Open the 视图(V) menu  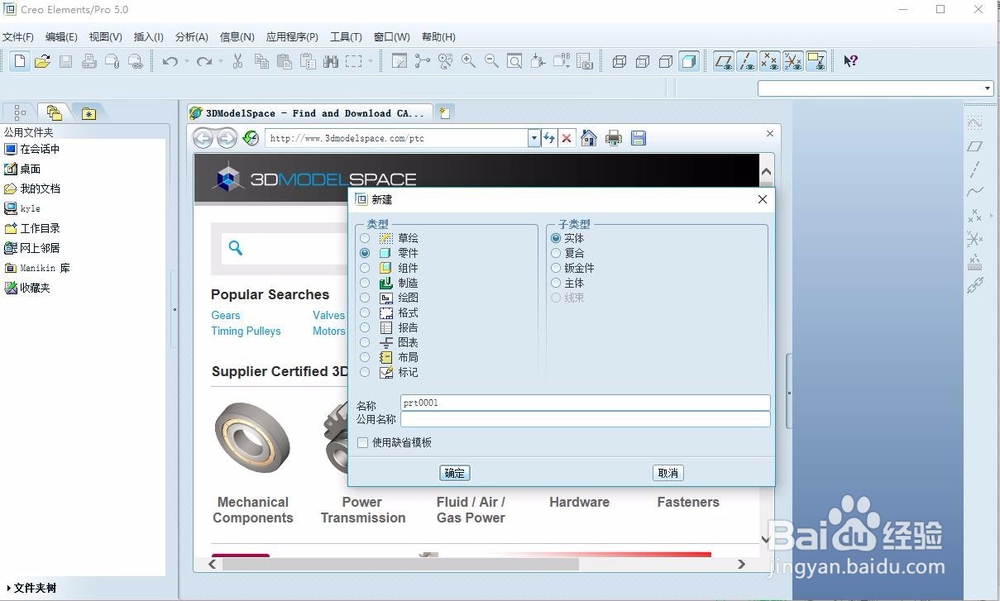[x=105, y=37]
